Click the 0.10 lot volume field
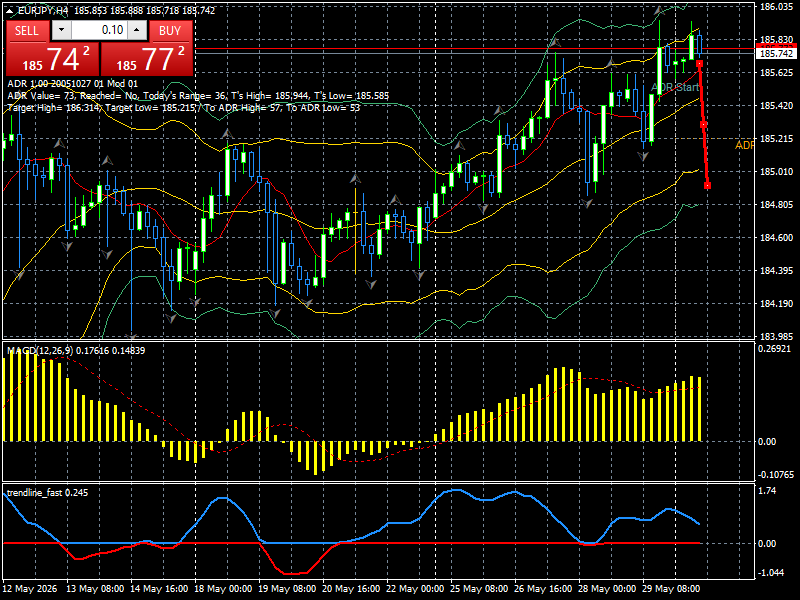The width and height of the screenshot is (800, 600). 99,30
